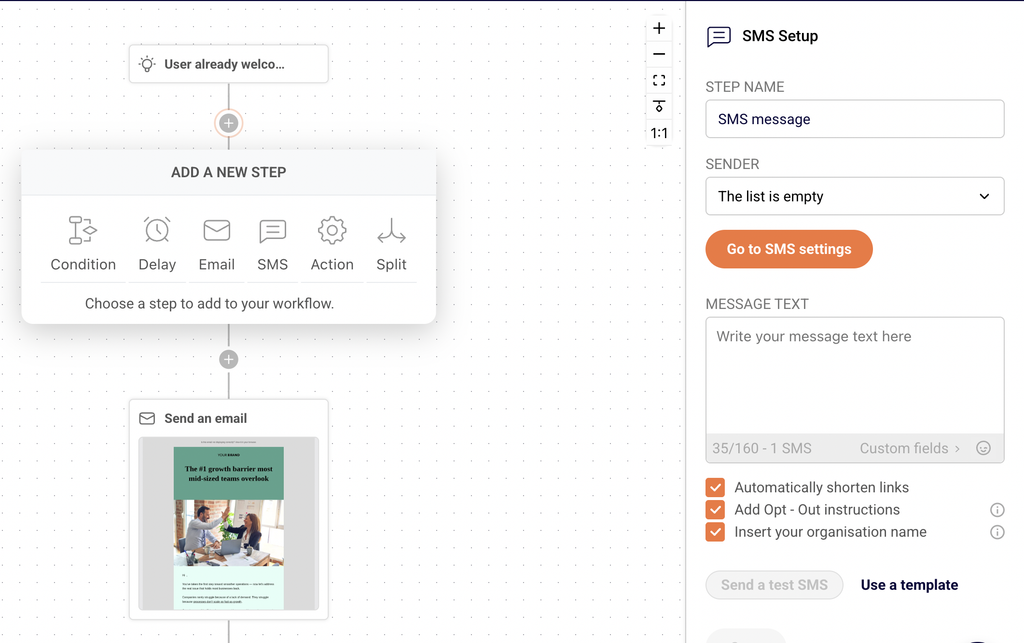
Task: Uncheck Automatically shorten links
Action: pyautogui.click(x=715, y=488)
